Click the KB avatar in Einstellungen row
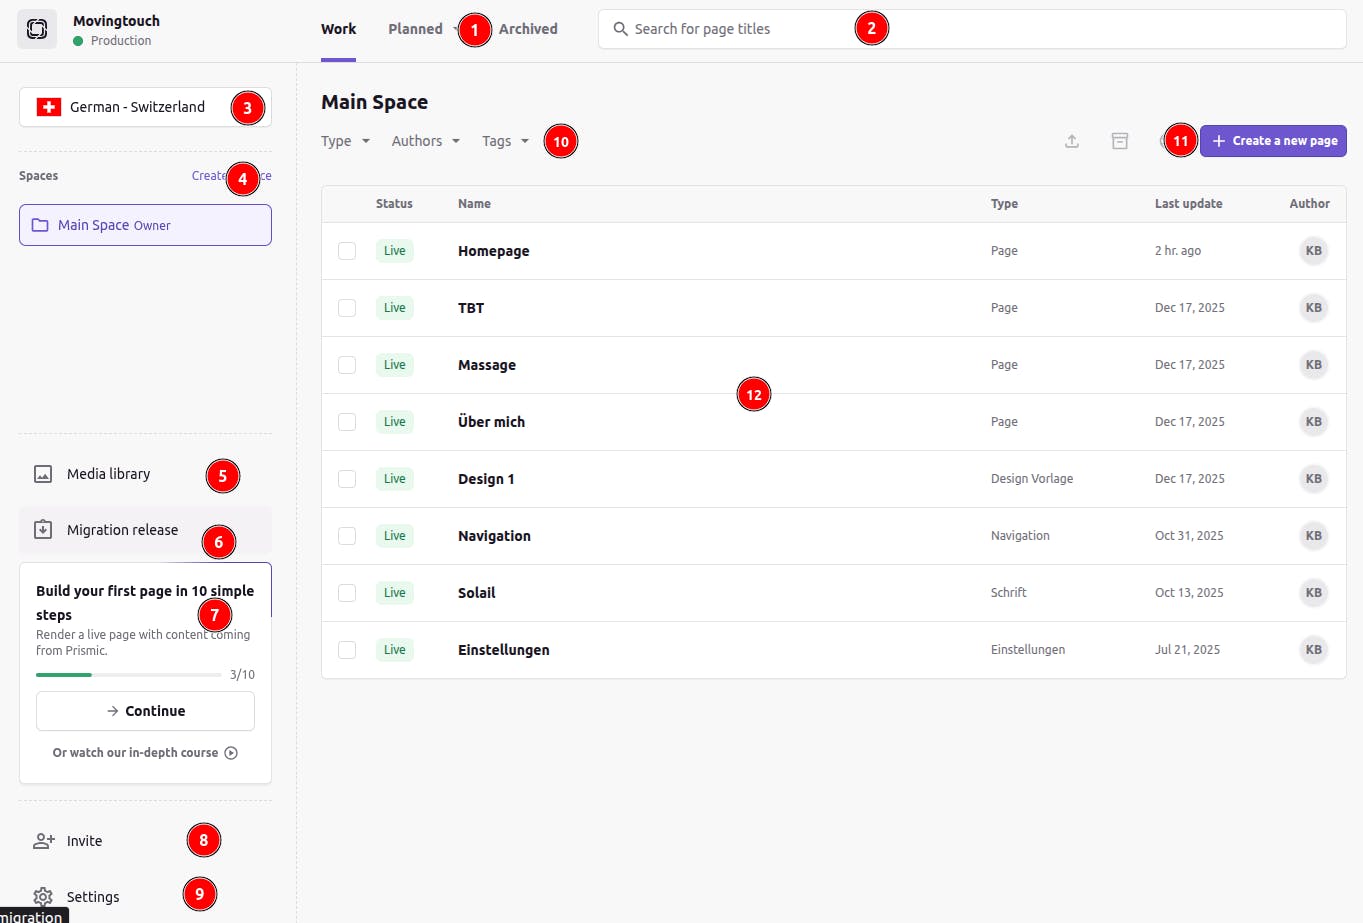 pyautogui.click(x=1314, y=650)
